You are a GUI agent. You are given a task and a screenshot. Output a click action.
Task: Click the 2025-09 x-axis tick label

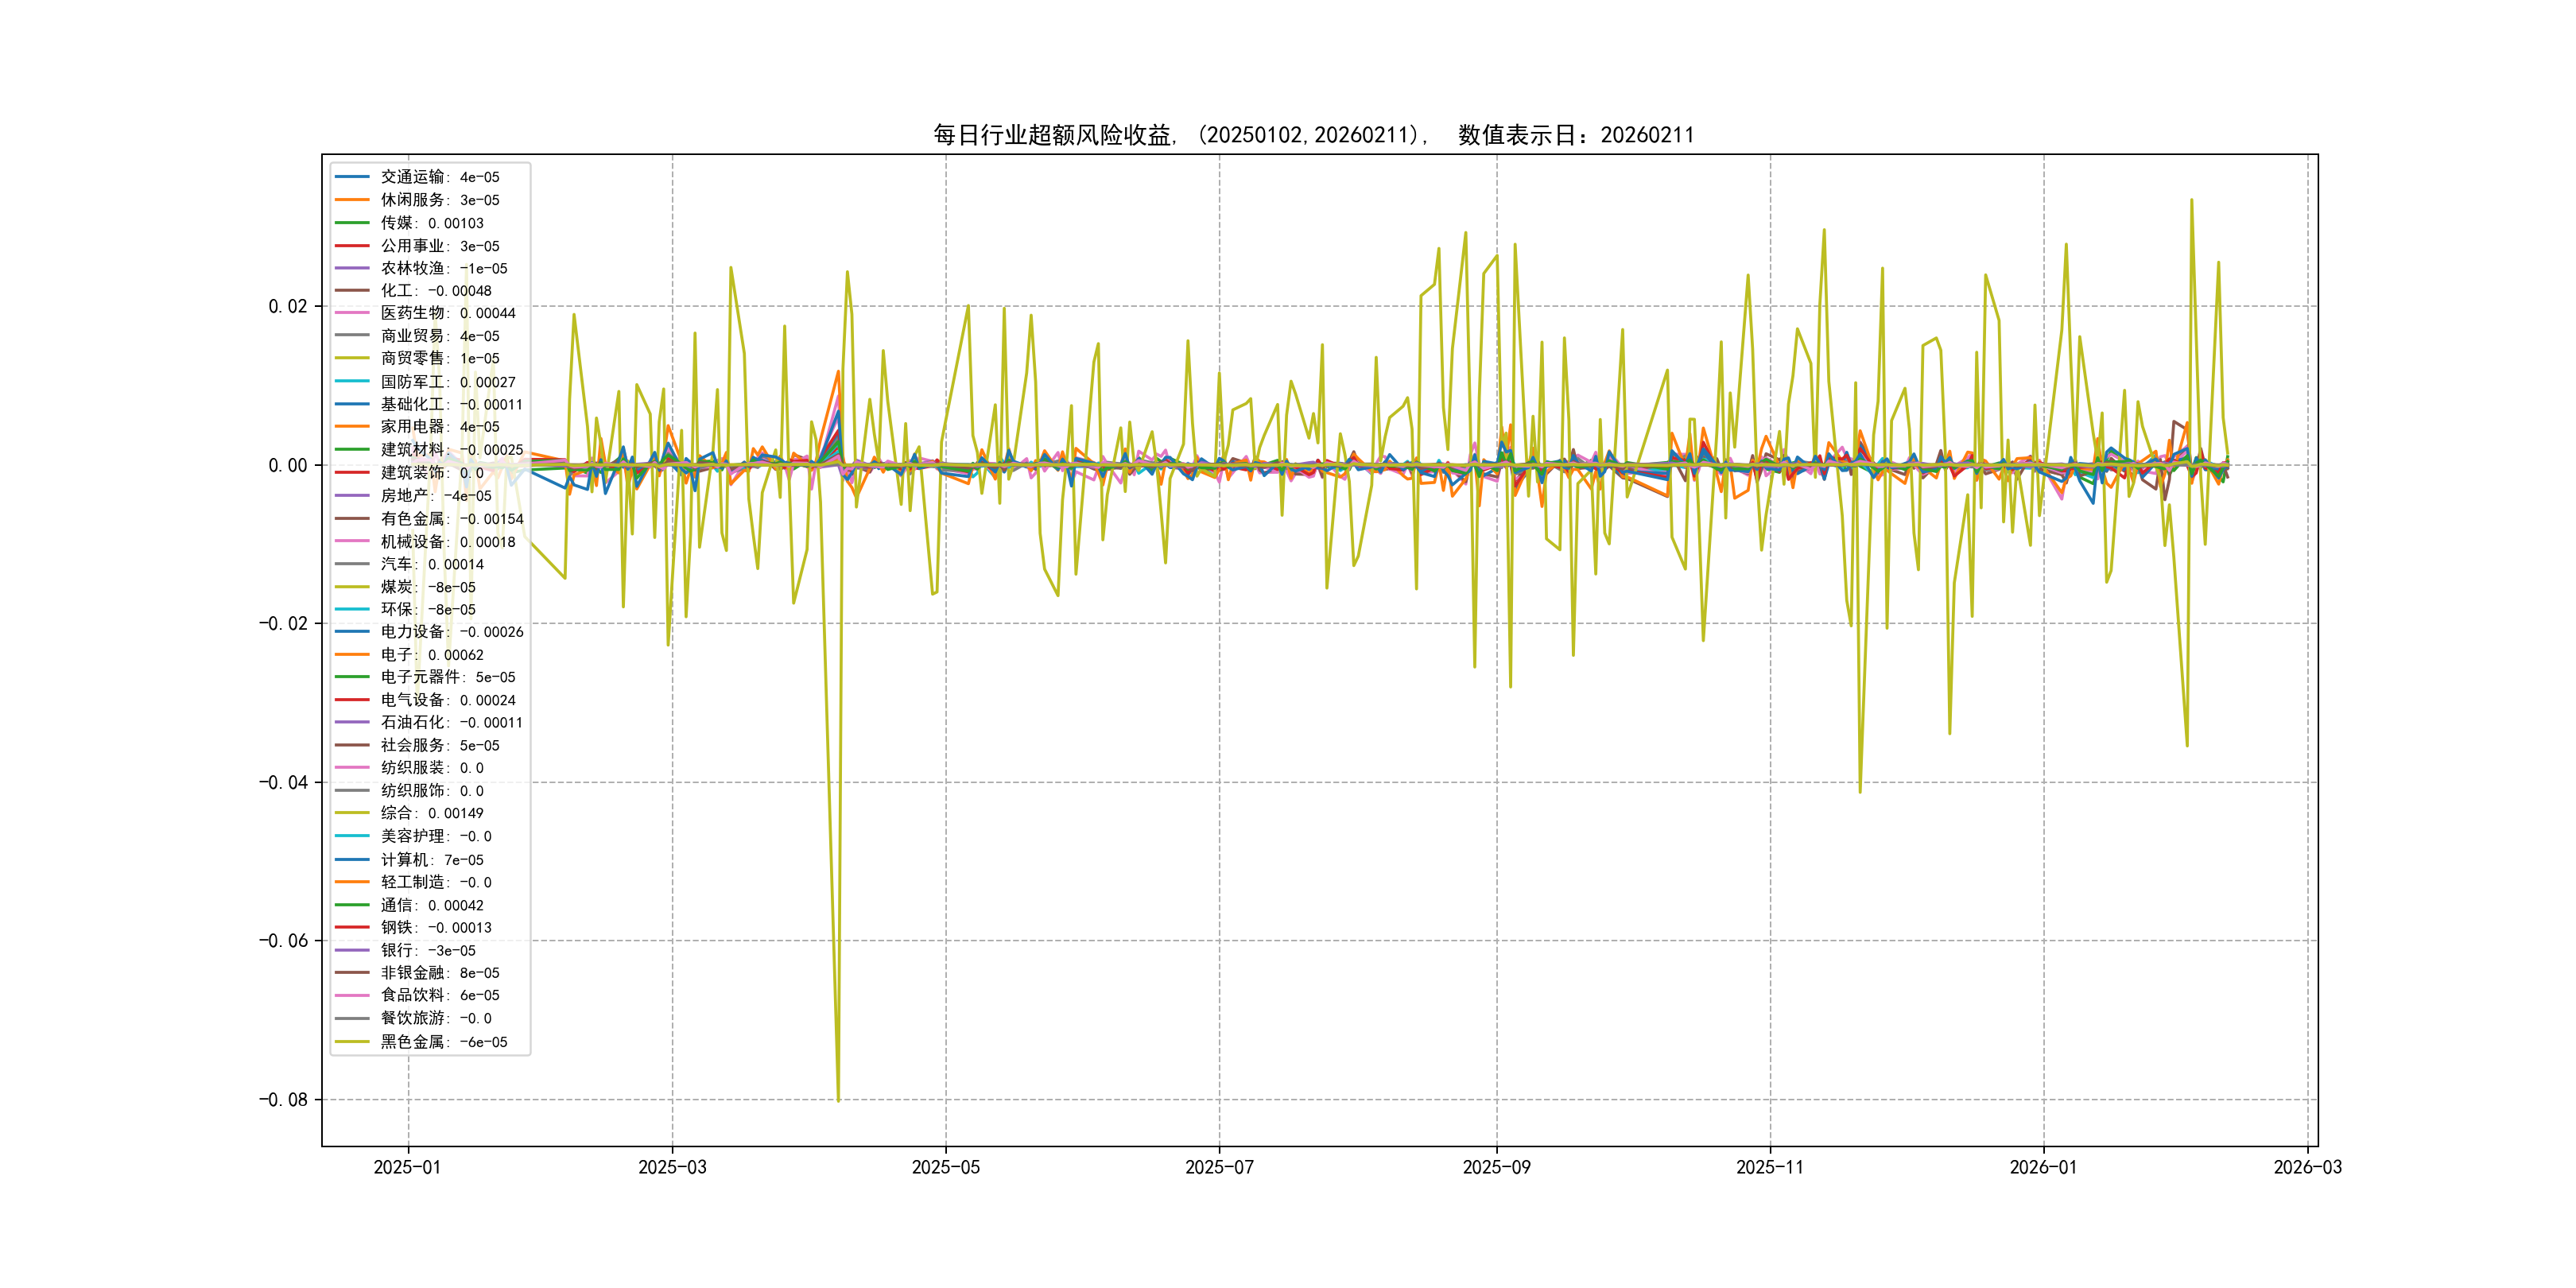pyautogui.click(x=1496, y=1167)
